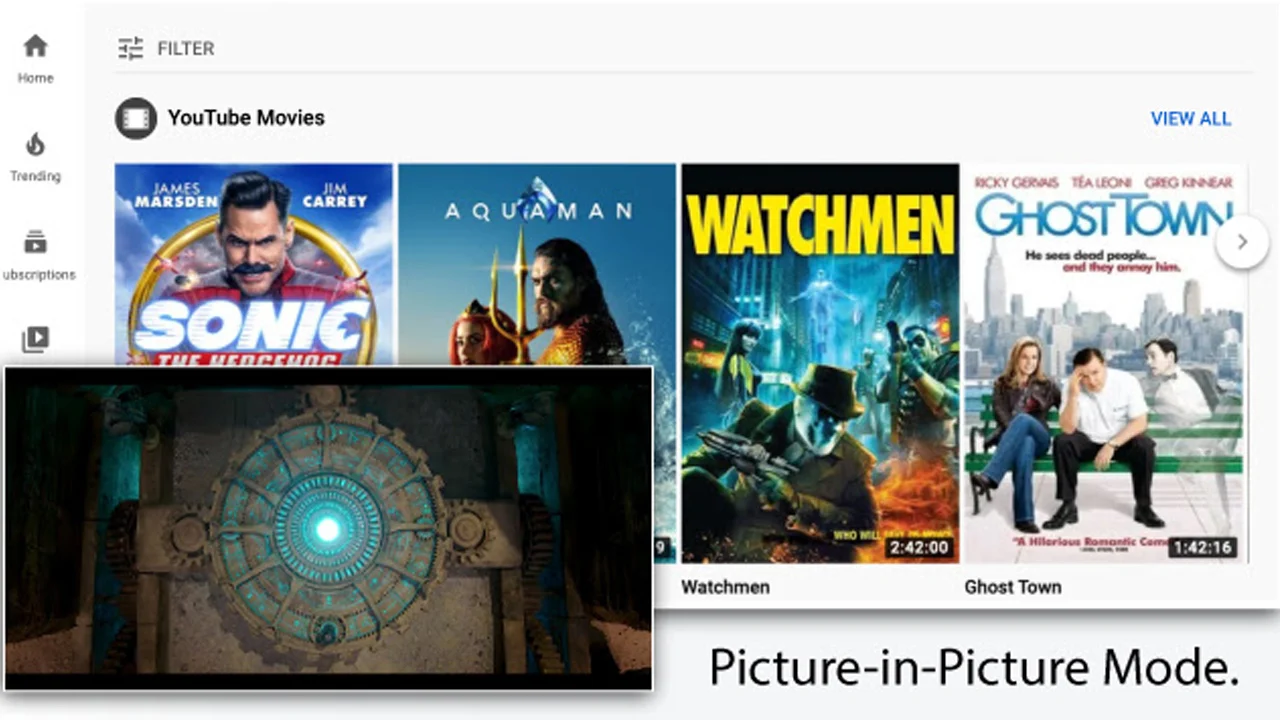
Task: Select the Aquaman movie poster
Action: coord(537,265)
